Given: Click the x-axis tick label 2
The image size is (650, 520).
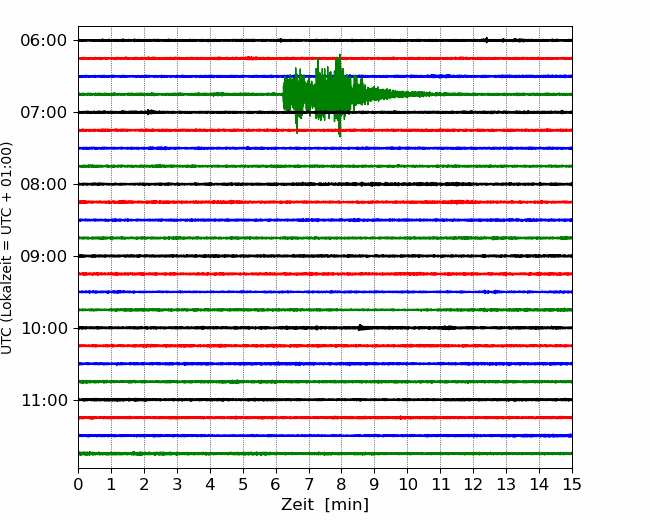Looking at the screenshot, I should [x=144, y=484].
